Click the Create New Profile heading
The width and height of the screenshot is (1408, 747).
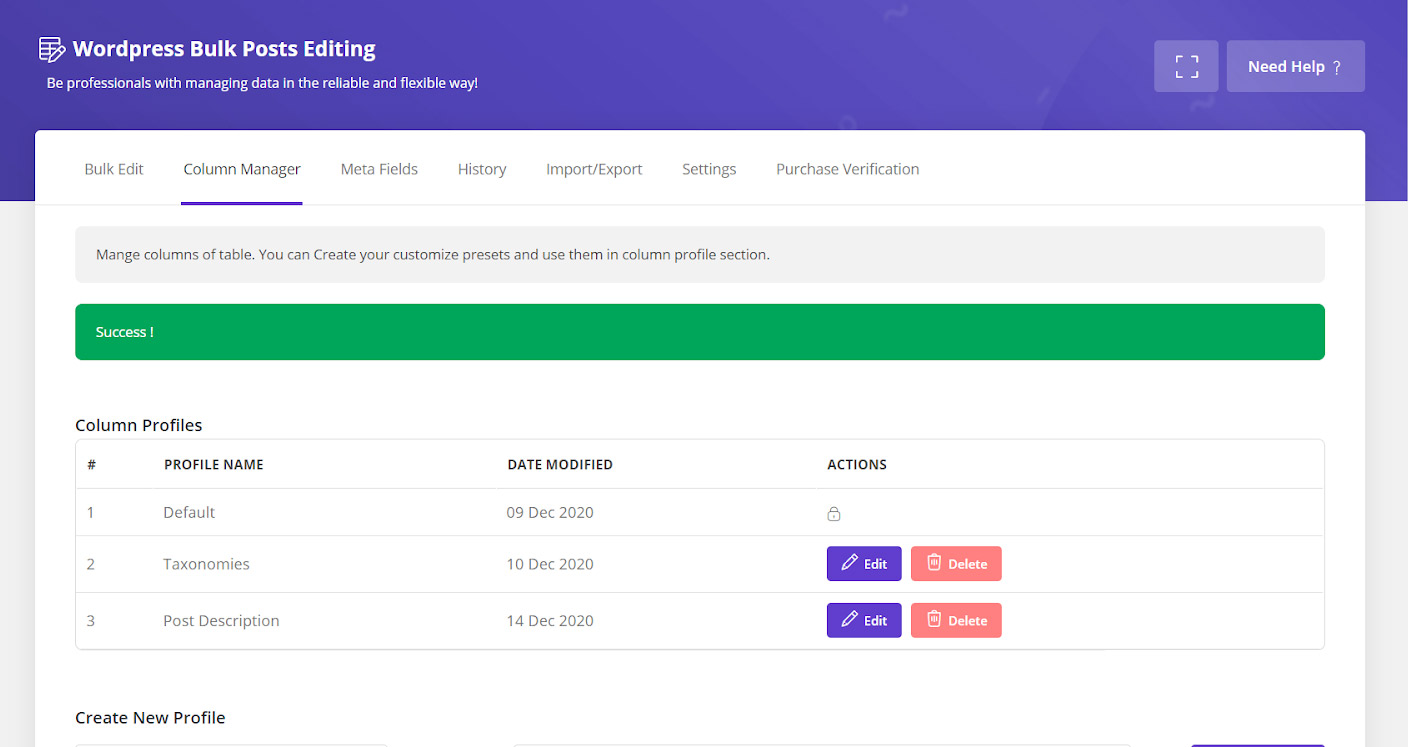click(x=150, y=718)
